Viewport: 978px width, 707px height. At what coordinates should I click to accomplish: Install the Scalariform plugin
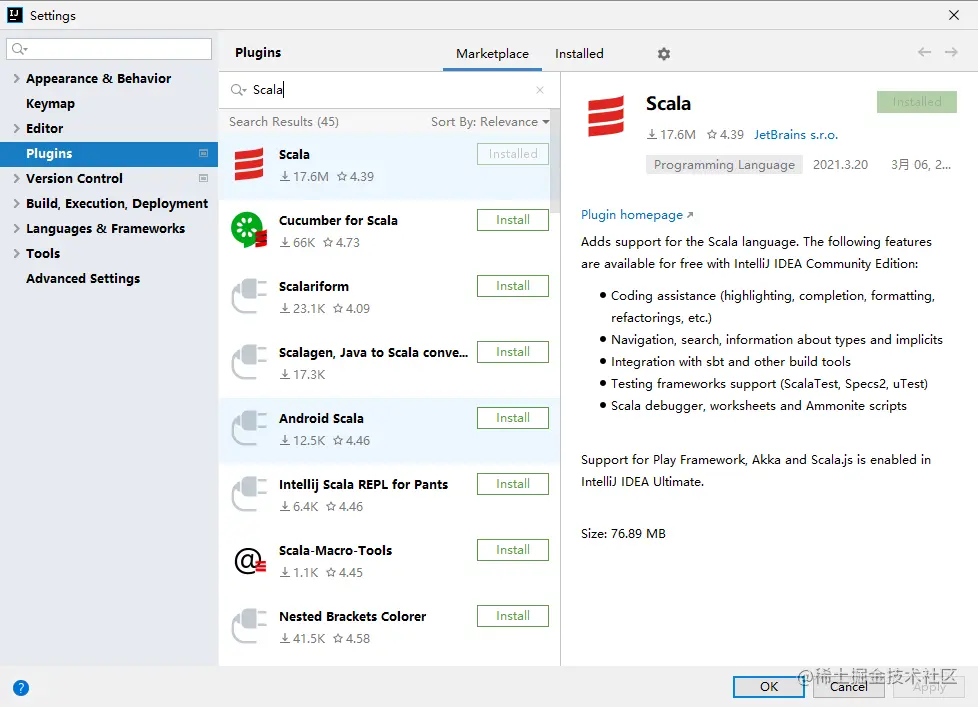click(x=513, y=286)
